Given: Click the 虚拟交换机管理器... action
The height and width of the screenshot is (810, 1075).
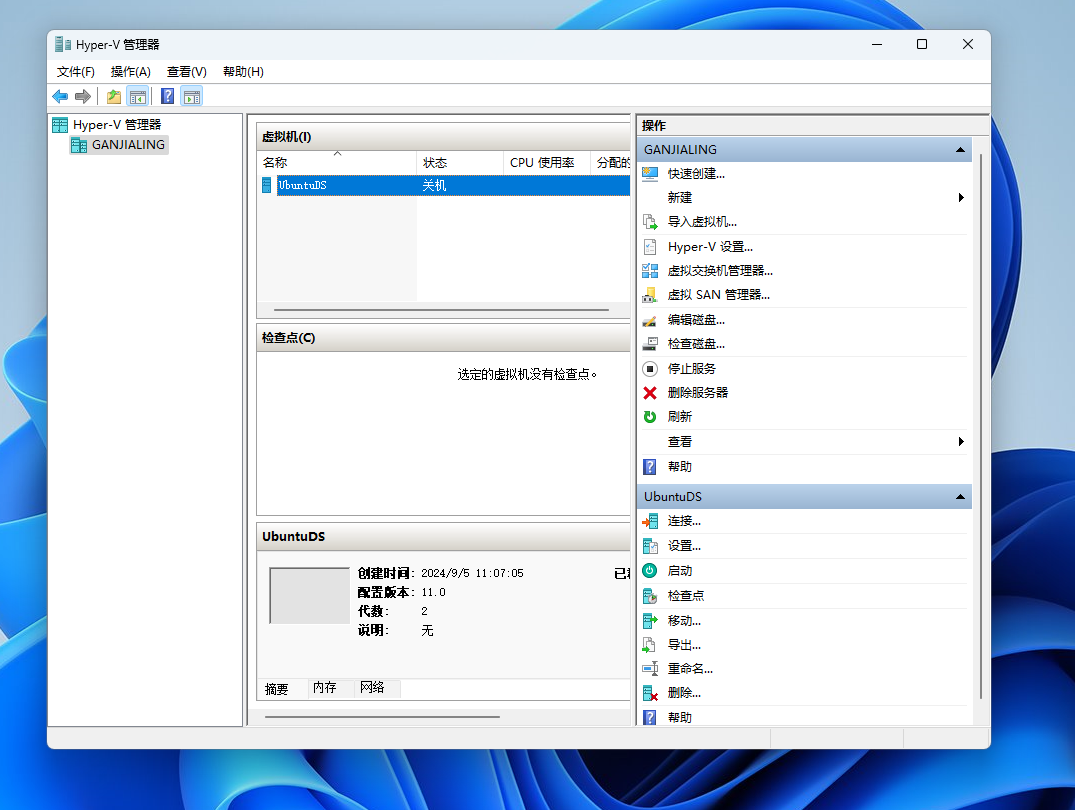Looking at the screenshot, I should pos(720,271).
